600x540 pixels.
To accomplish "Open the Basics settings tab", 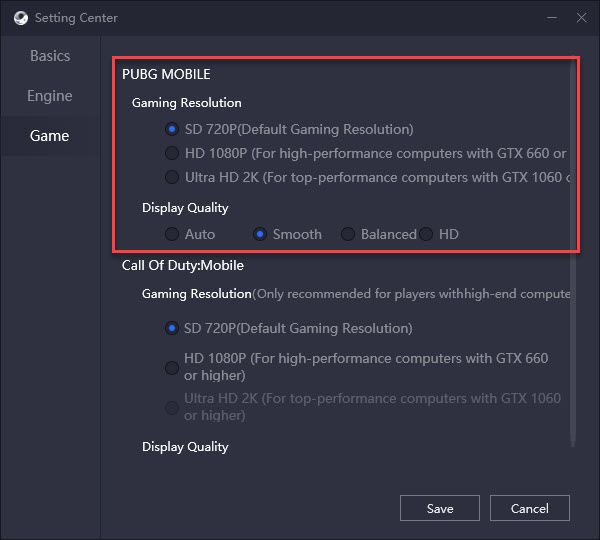I will [50, 56].
